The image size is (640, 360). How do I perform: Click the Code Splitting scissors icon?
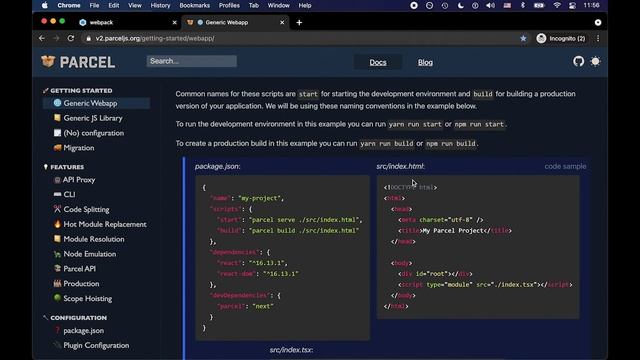(x=58, y=209)
